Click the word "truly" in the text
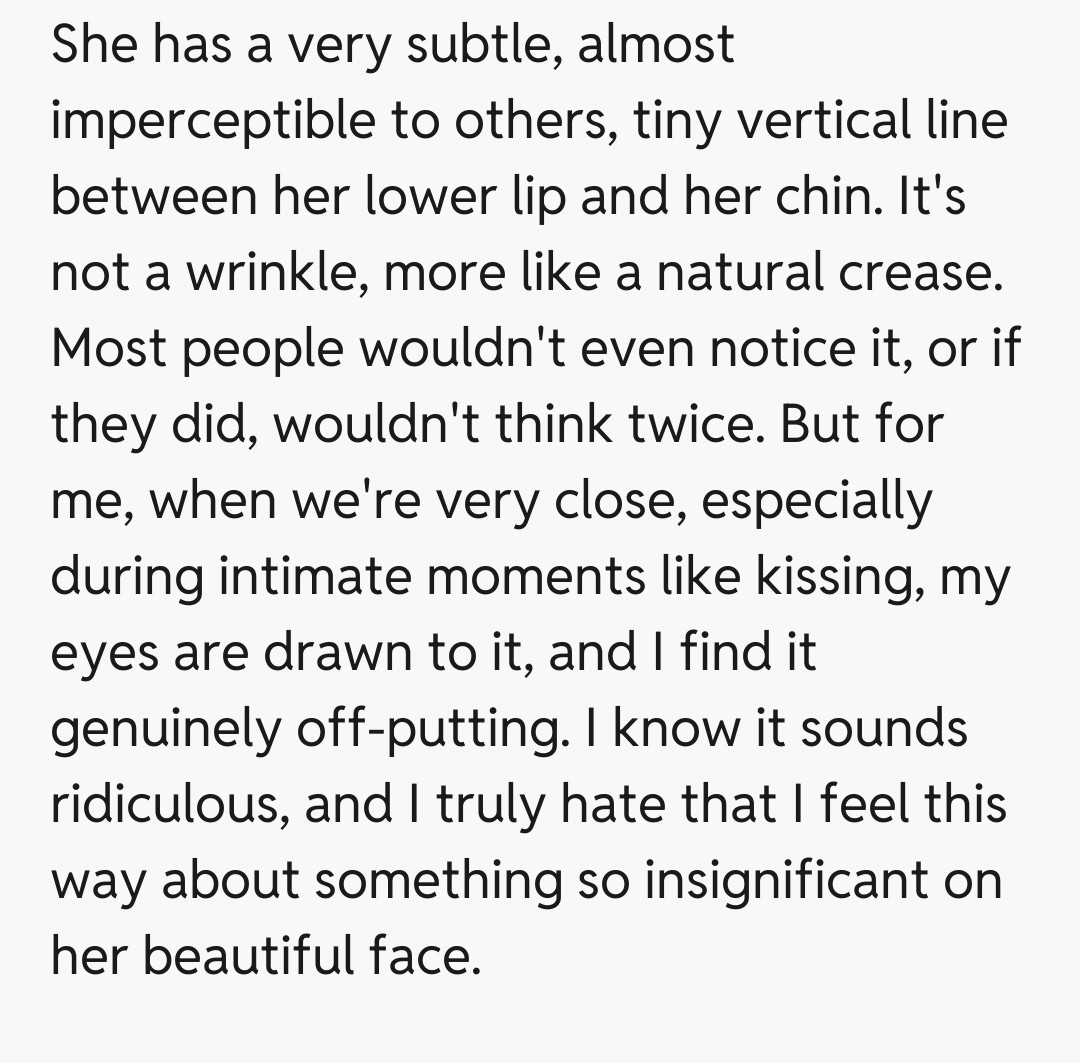Screen dimensions: 1080x1063 click(483, 805)
